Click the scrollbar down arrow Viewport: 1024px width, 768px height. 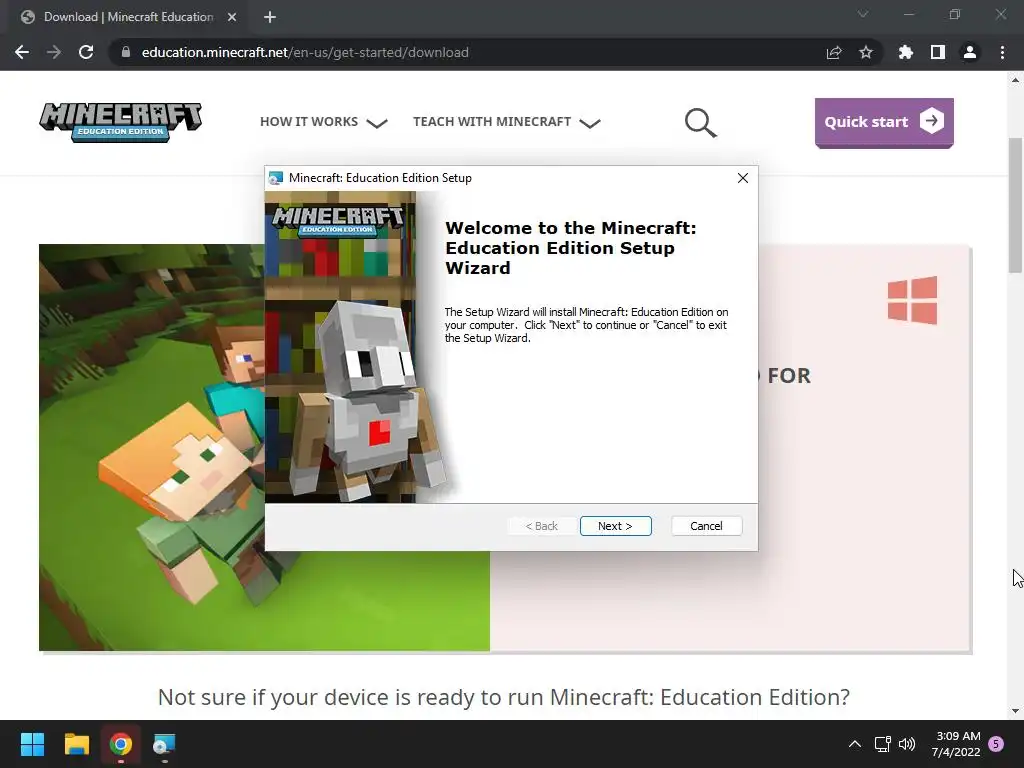(x=1015, y=711)
